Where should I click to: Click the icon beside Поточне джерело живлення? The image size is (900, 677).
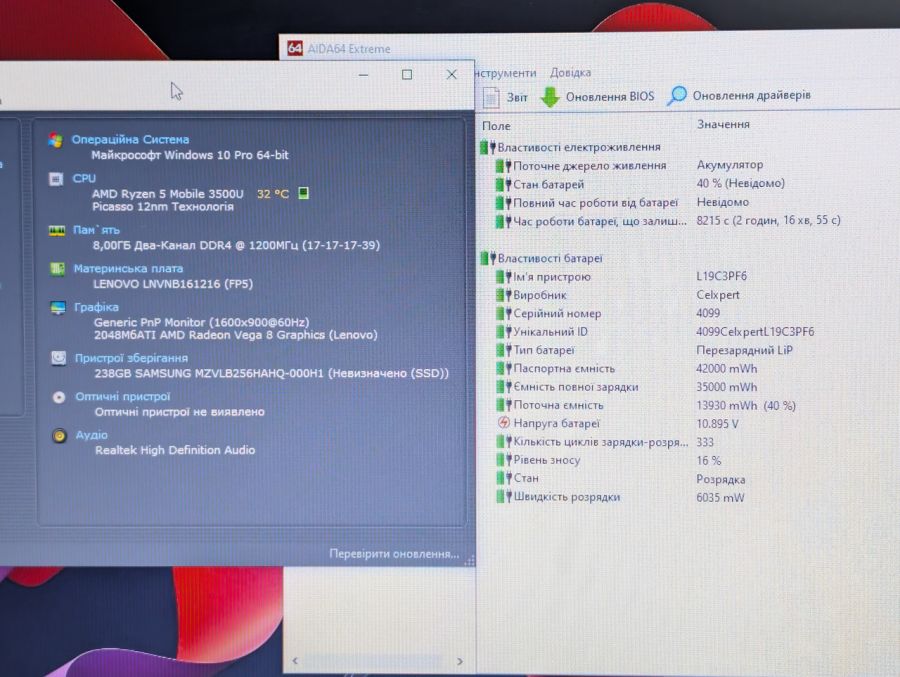tap(503, 166)
